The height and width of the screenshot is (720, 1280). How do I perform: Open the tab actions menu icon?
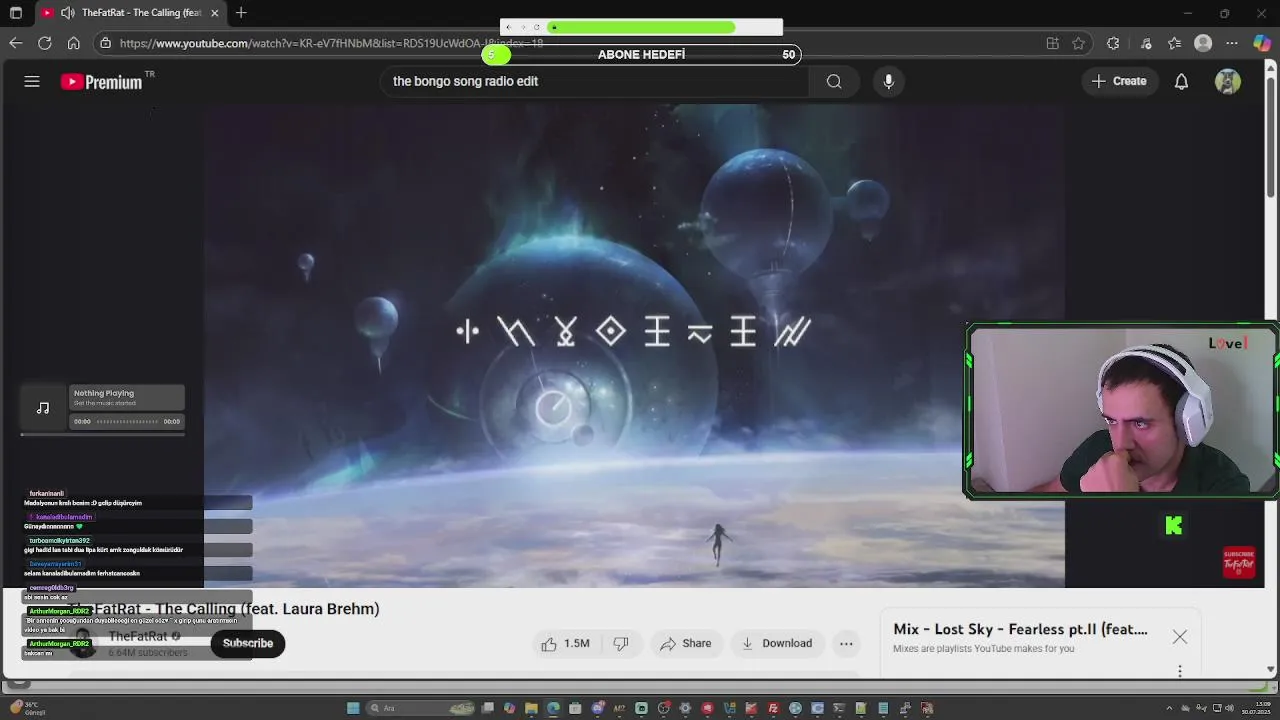[16, 13]
